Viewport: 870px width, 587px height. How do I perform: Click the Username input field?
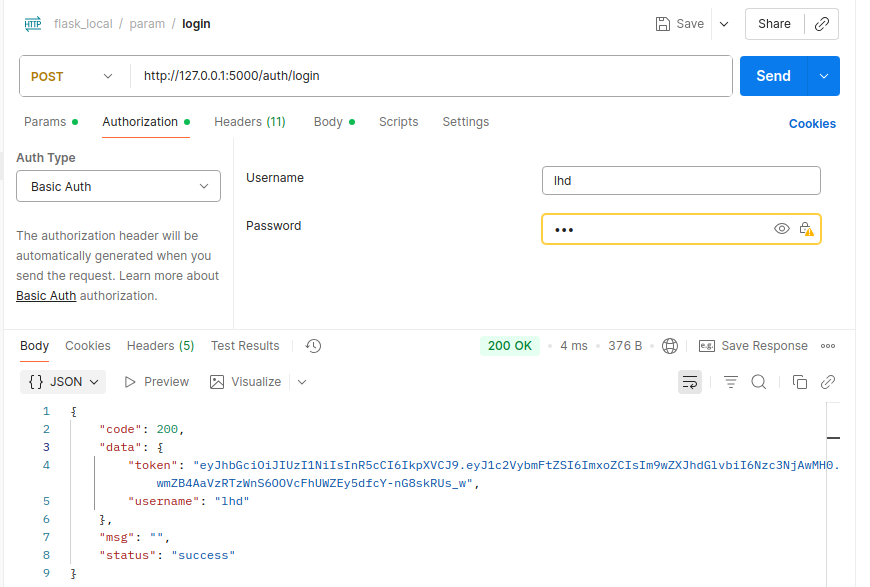tap(680, 181)
